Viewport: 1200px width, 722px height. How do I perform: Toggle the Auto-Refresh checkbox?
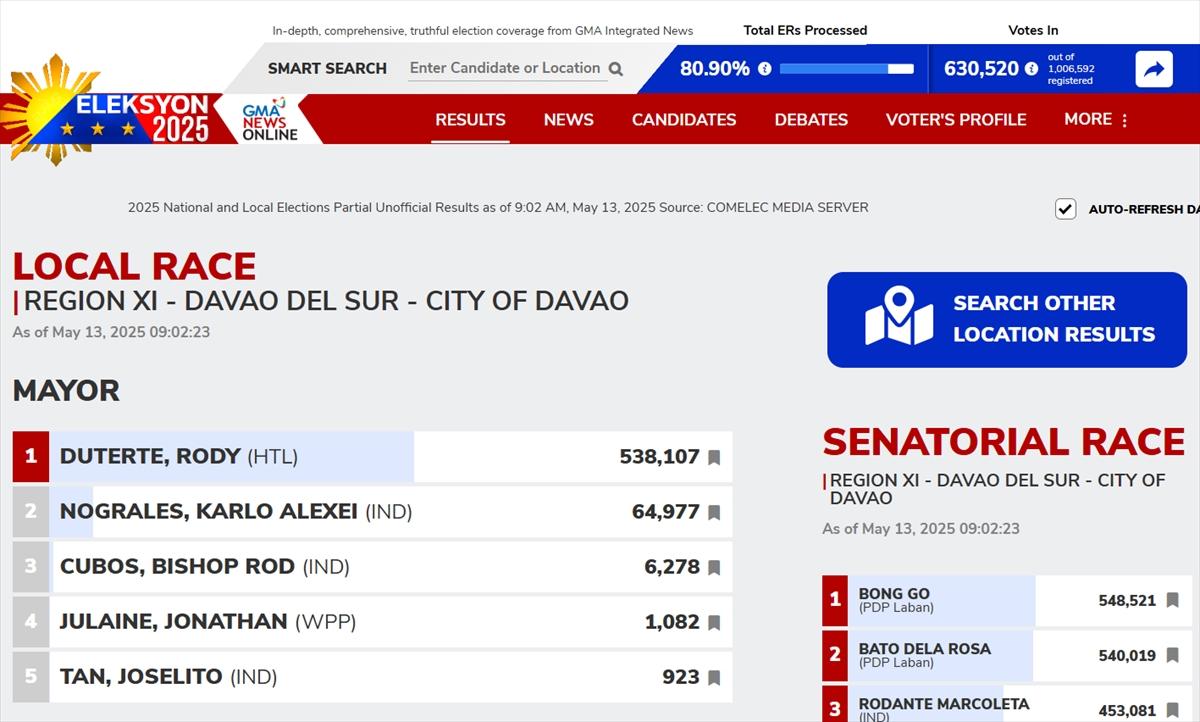pyautogui.click(x=1065, y=209)
